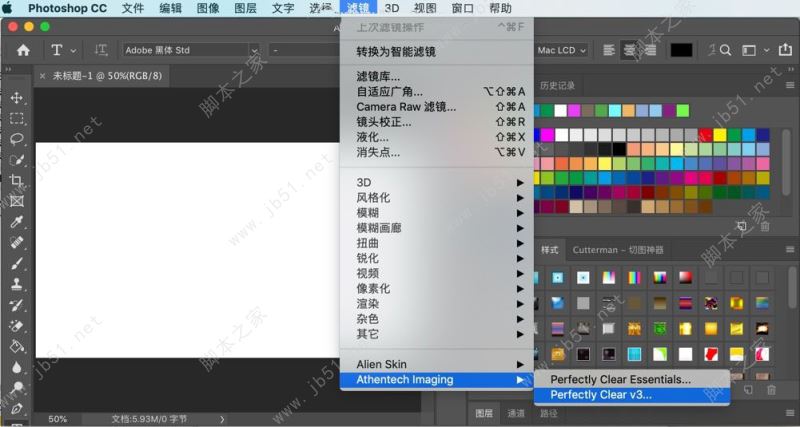Screen dimensions: 800x427
Task: Select the Frame tool
Action: pyautogui.click(x=16, y=200)
